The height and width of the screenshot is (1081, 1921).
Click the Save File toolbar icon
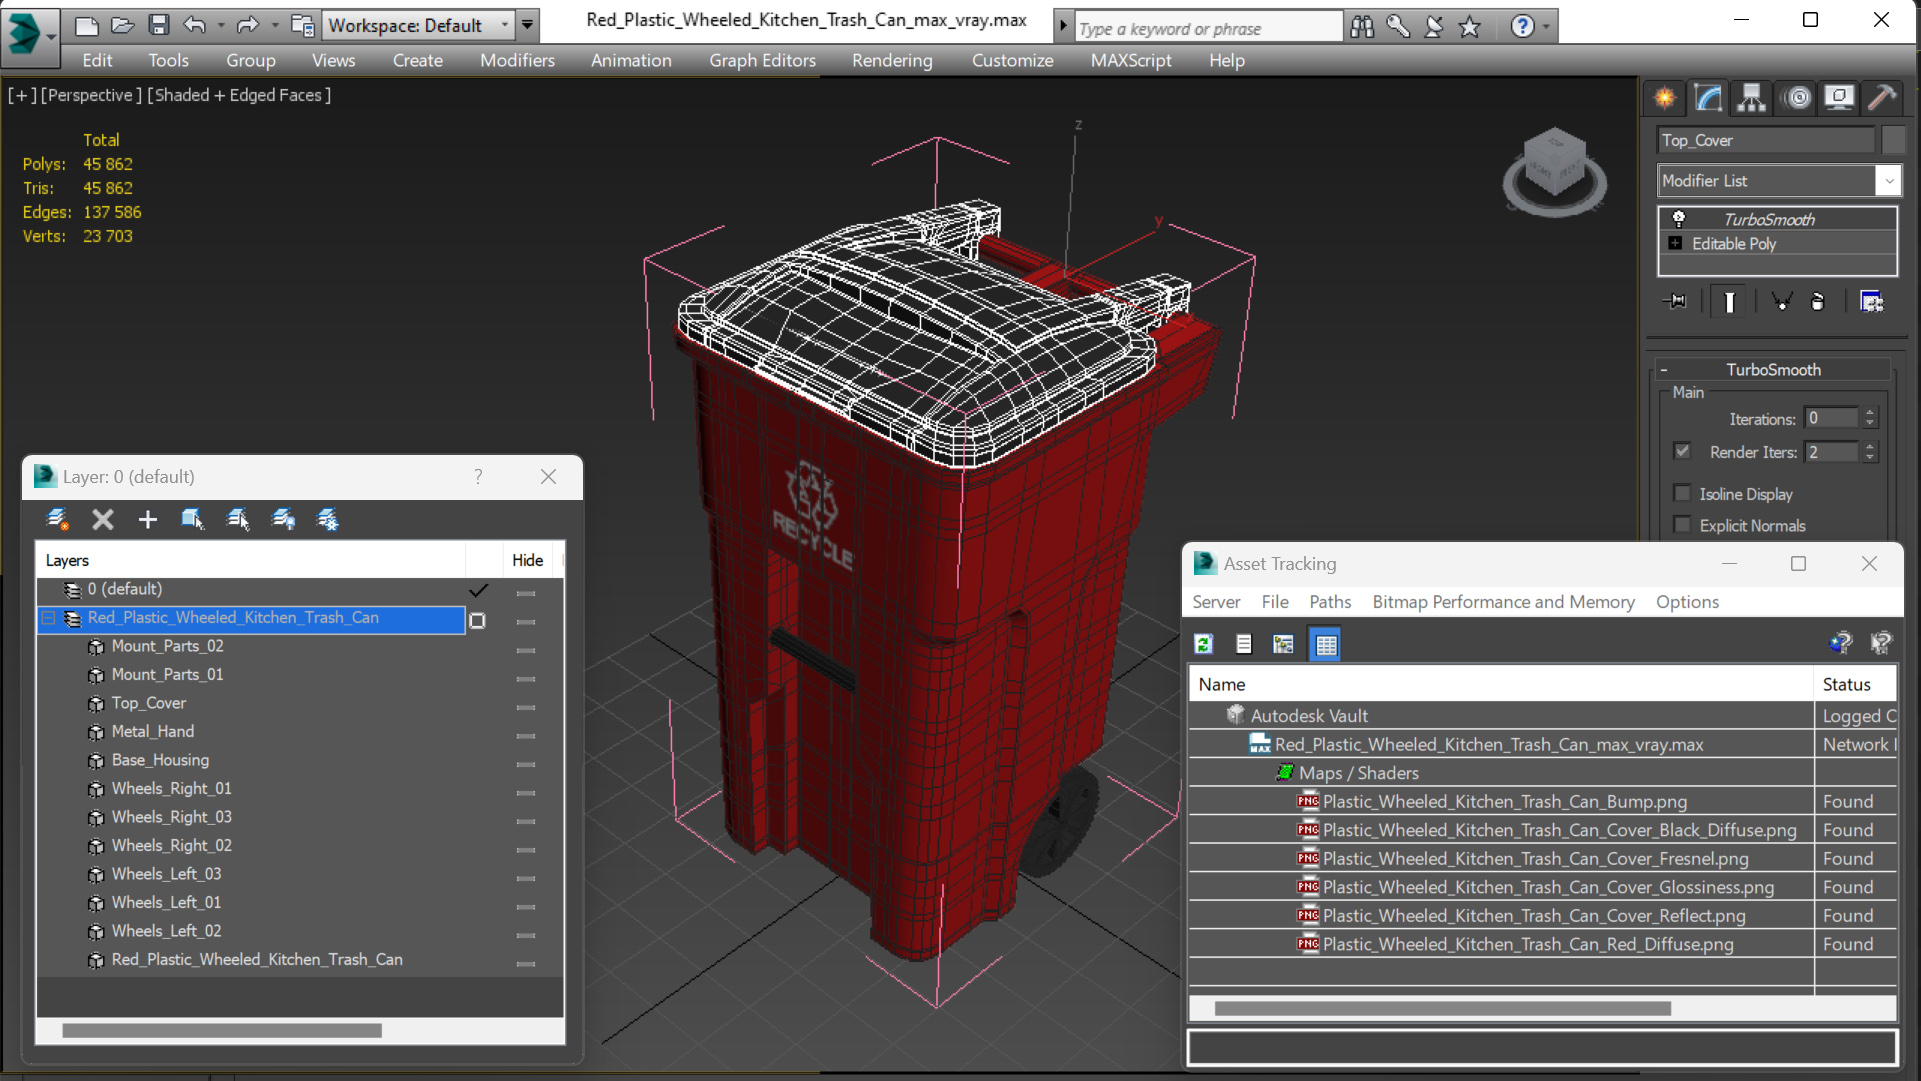click(x=158, y=25)
